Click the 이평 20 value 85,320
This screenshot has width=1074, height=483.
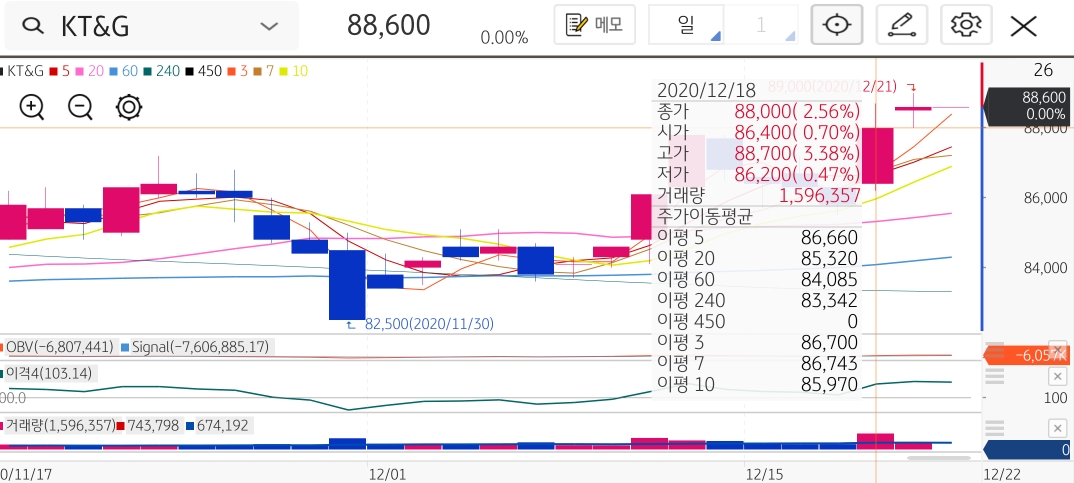[829, 259]
